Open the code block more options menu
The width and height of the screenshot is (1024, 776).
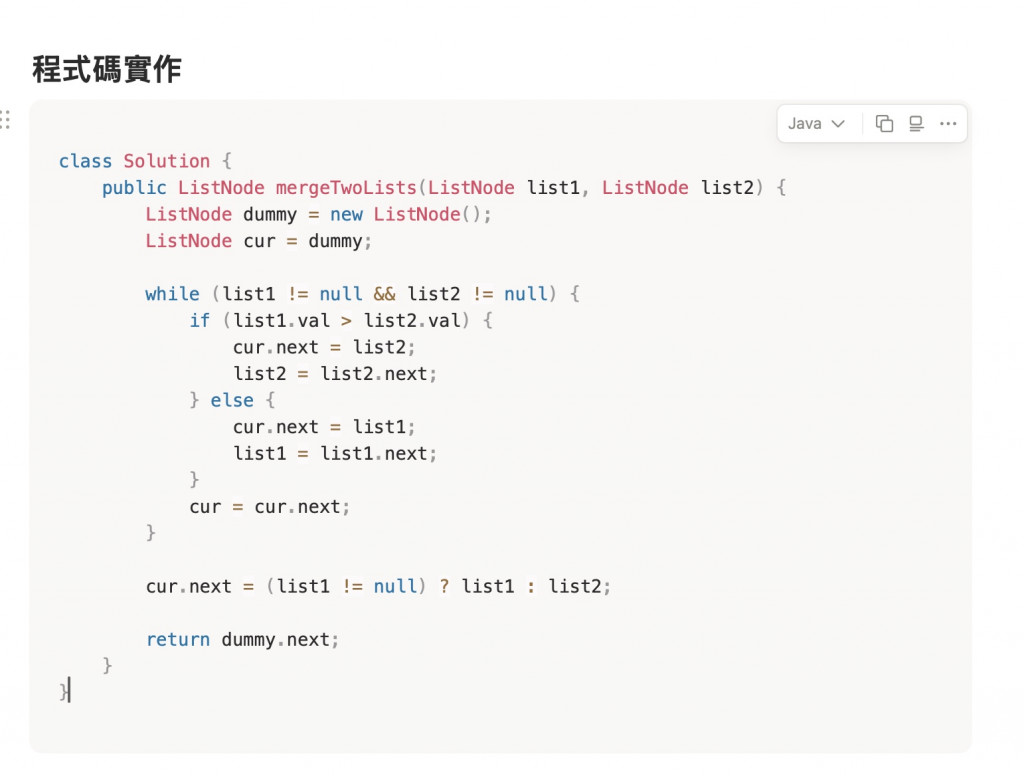tap(948, 123)
